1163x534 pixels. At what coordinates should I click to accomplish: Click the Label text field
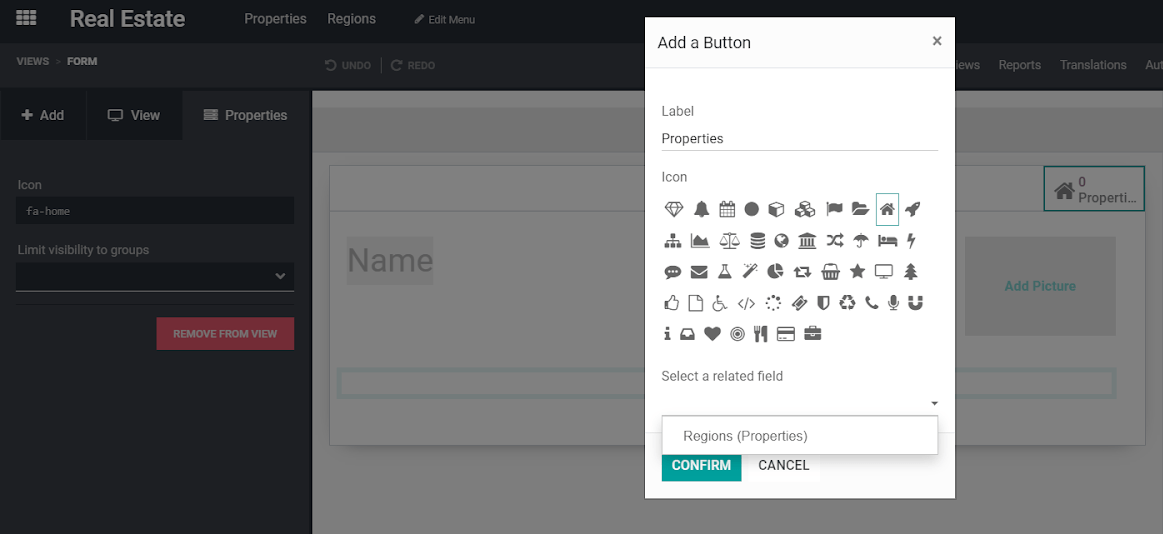point(800,138)
